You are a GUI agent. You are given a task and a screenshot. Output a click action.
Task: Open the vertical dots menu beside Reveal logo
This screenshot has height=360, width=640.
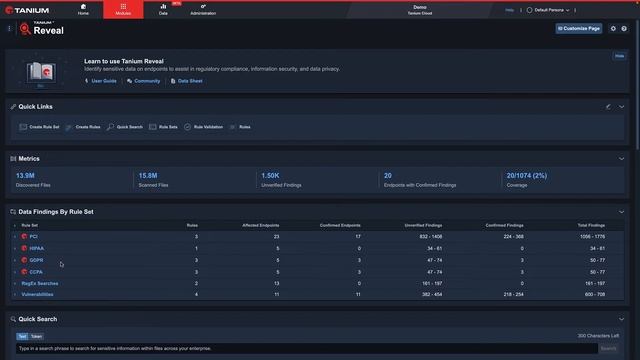[9, 29]
